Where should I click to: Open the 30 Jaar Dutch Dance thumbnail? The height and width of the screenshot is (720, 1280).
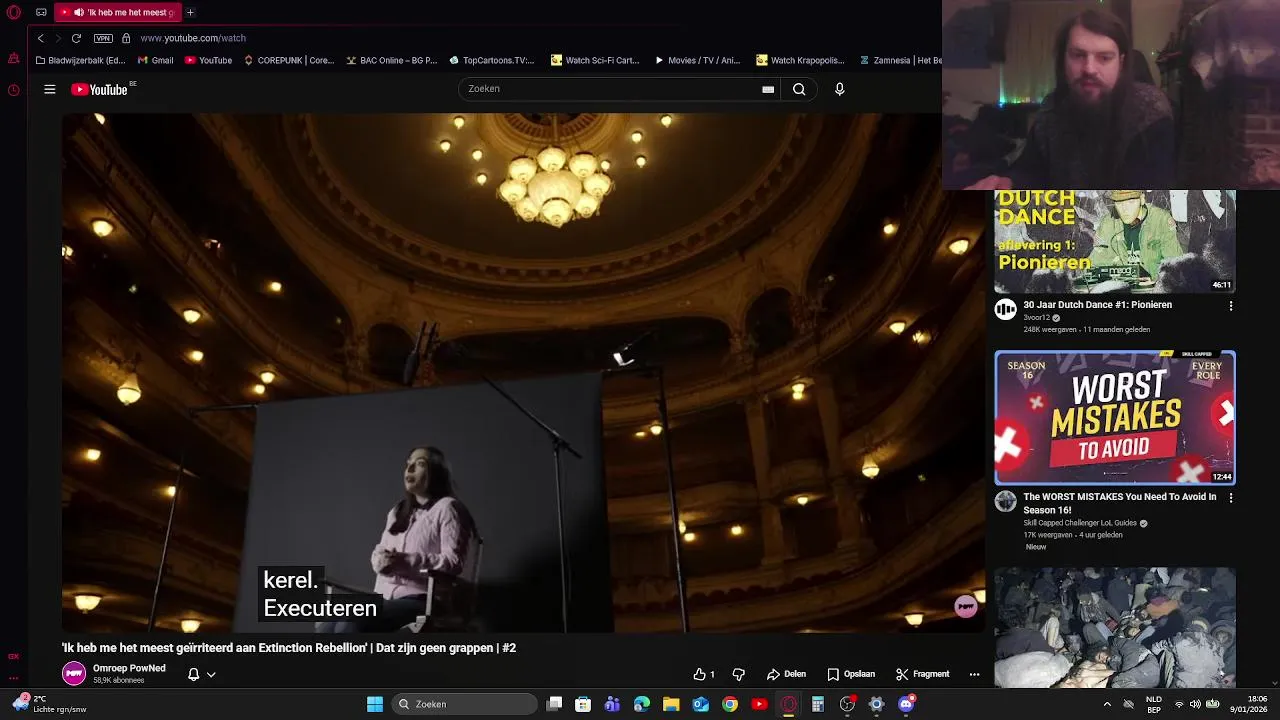(x=1115, y=241)
